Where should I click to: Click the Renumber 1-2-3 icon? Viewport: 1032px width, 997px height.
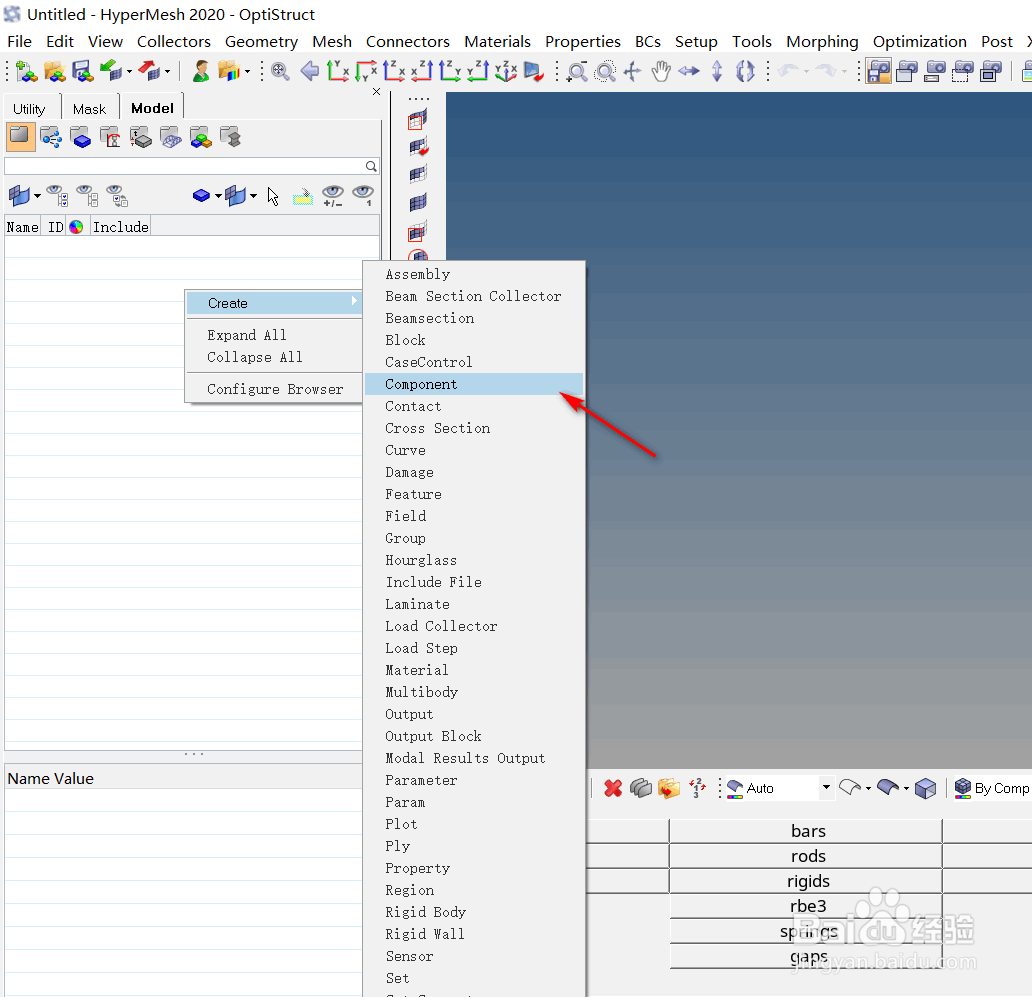coord(697,788)
